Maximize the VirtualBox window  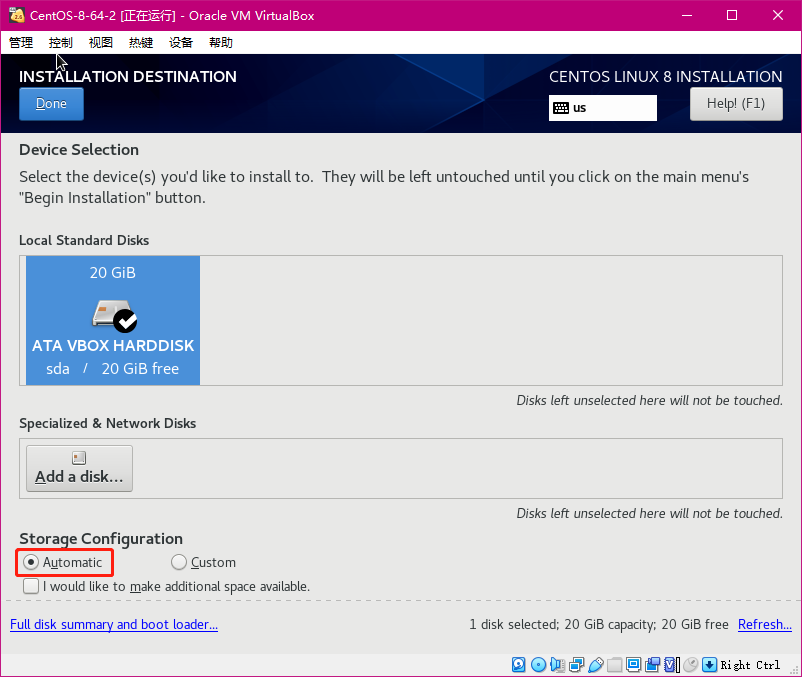(x=732, y=15)
